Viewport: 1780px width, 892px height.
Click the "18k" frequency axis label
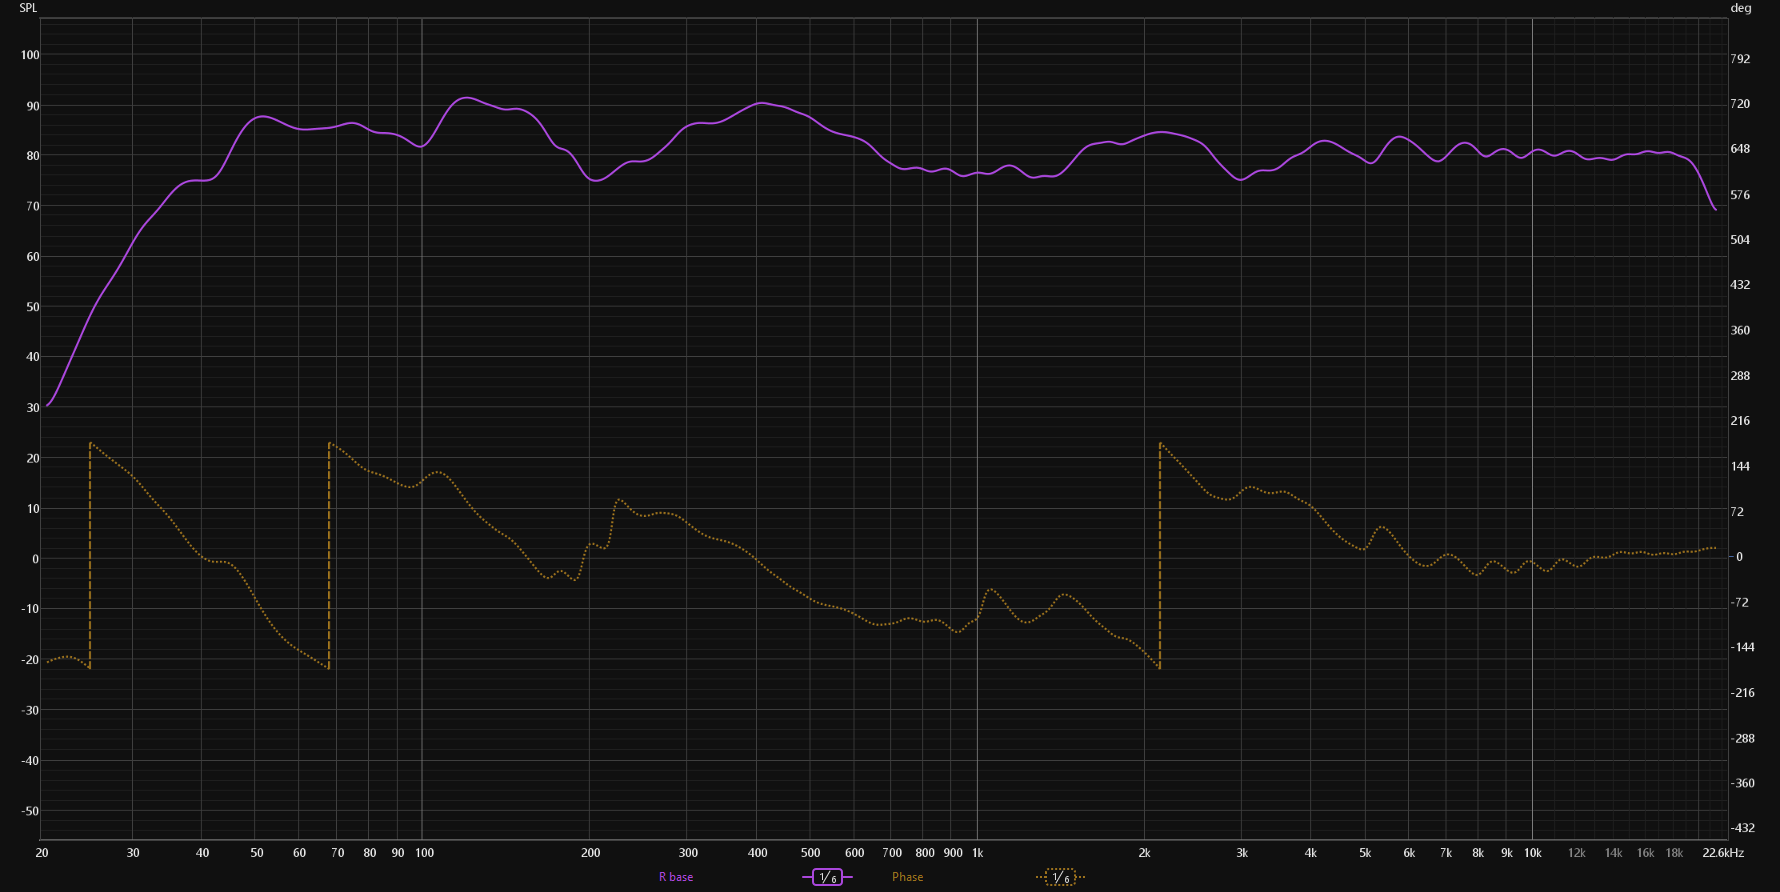pyautogui.click(x=1675, y=853)
